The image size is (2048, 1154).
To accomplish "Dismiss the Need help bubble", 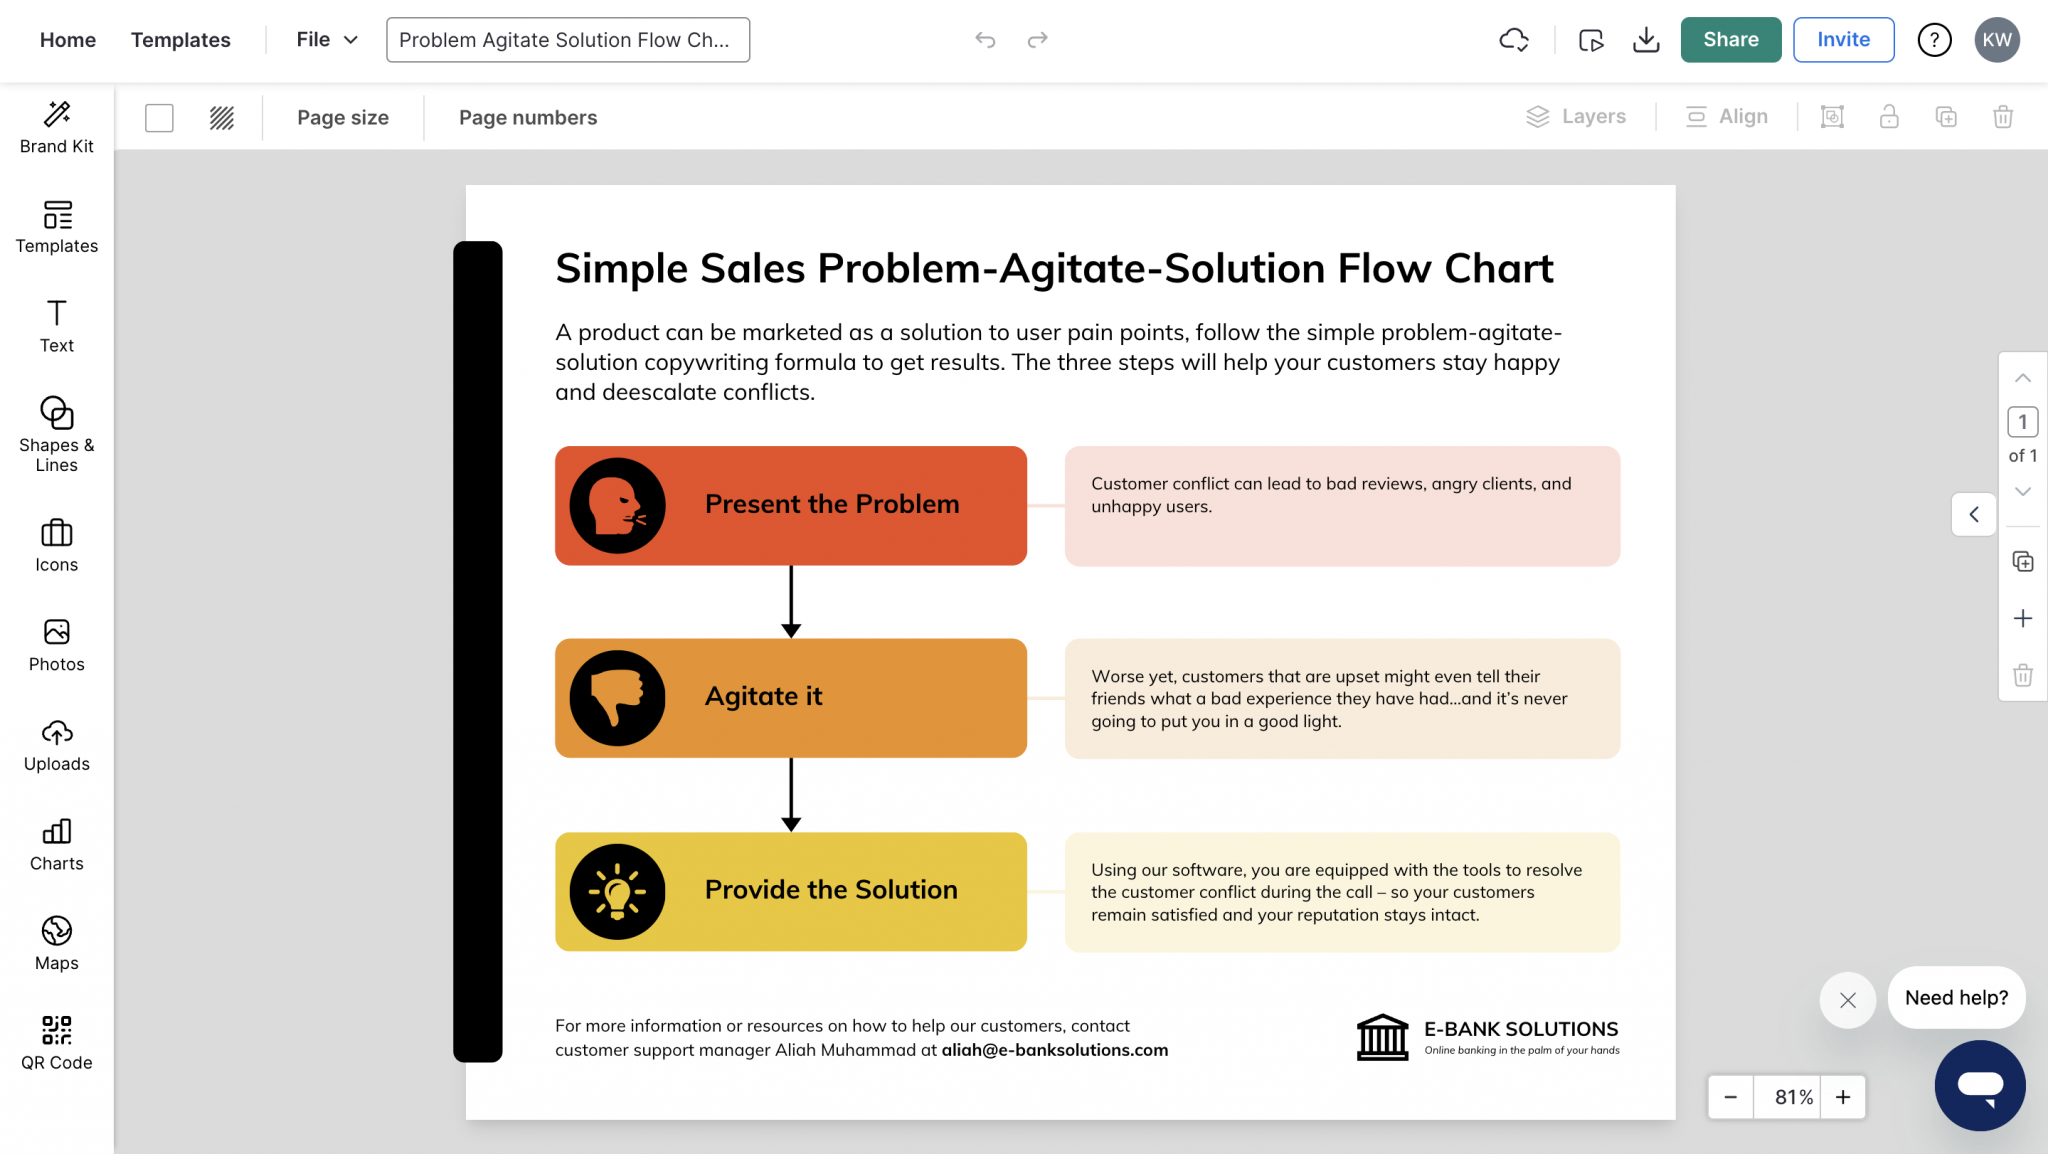I will [x=1848, y=1000].
